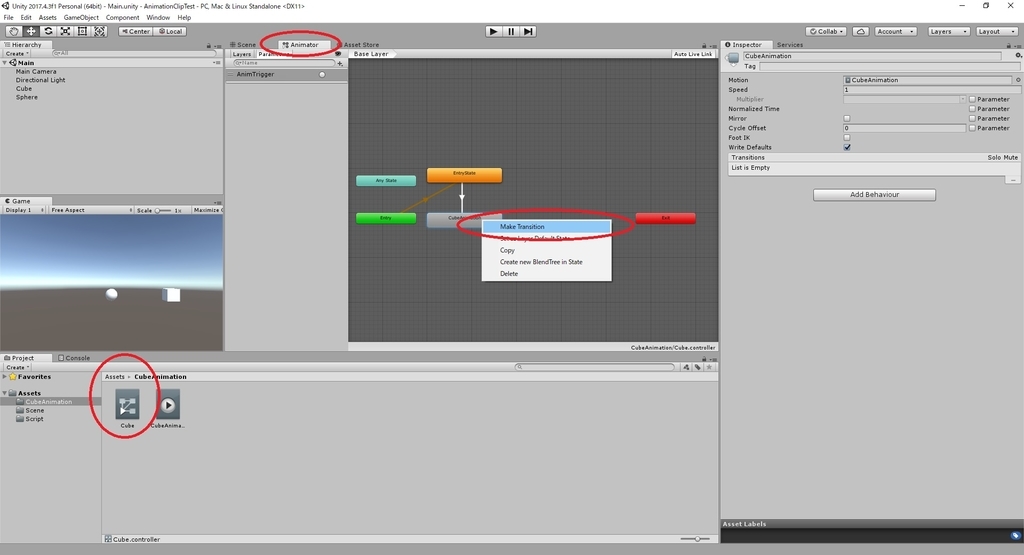Screen dimensions: 1024x555
Task: Click the Add Behaviour button
Action: (874, 195)
